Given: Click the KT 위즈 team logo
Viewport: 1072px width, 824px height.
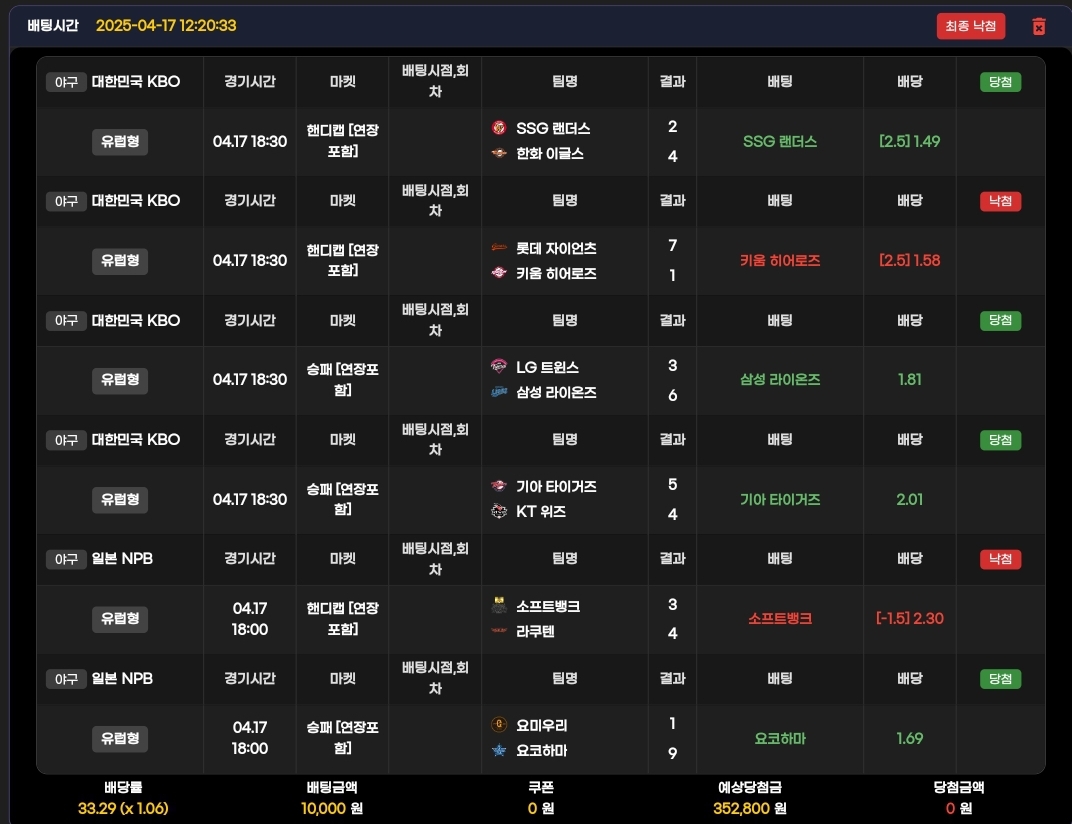Looking at the screenshot, I should 499,512.
